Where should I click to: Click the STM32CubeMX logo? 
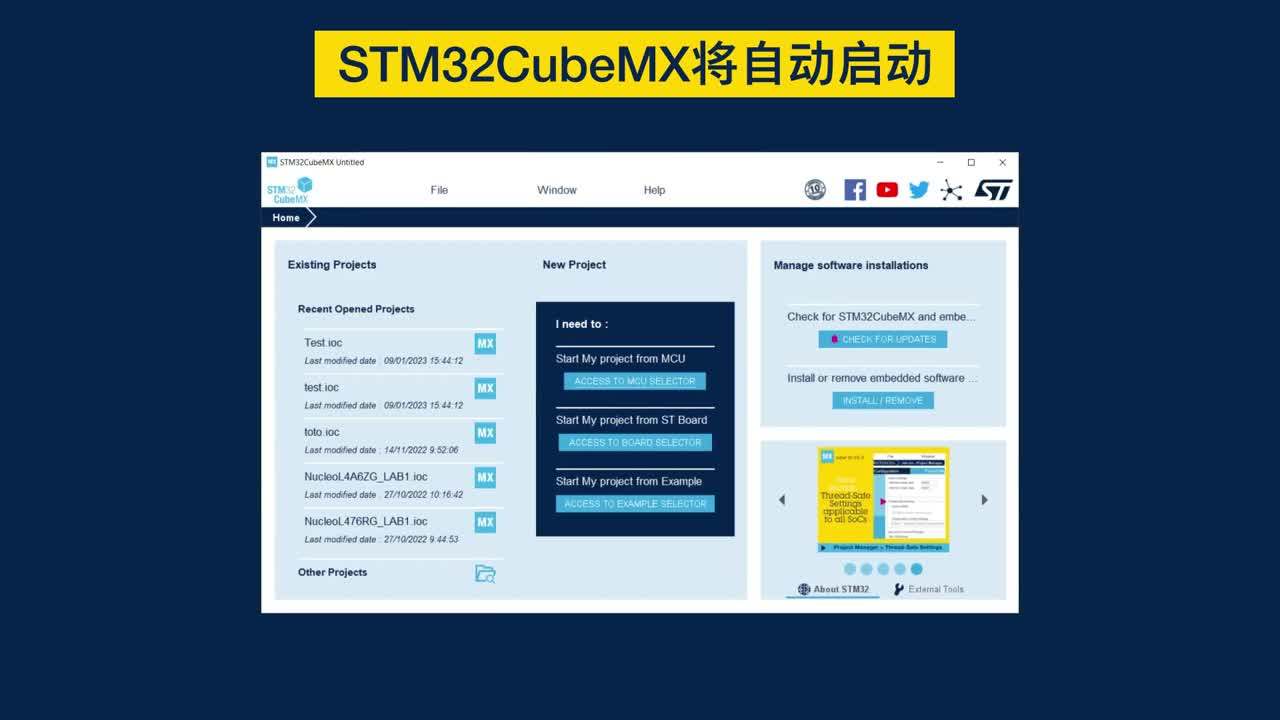pyautogui.click(x=289, y=190)
